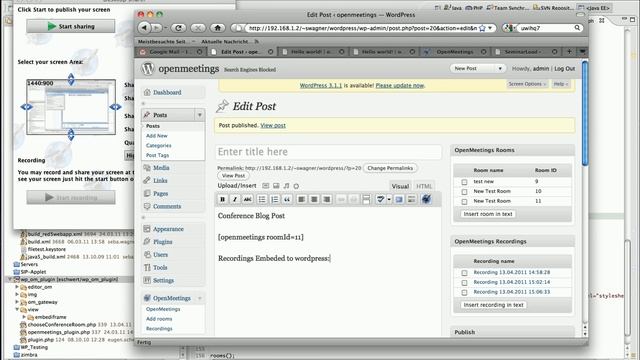This screenshot has height=360, width=640.
Task: Open the New Post dropdown arrow
Action: click(x=500, y=69)
